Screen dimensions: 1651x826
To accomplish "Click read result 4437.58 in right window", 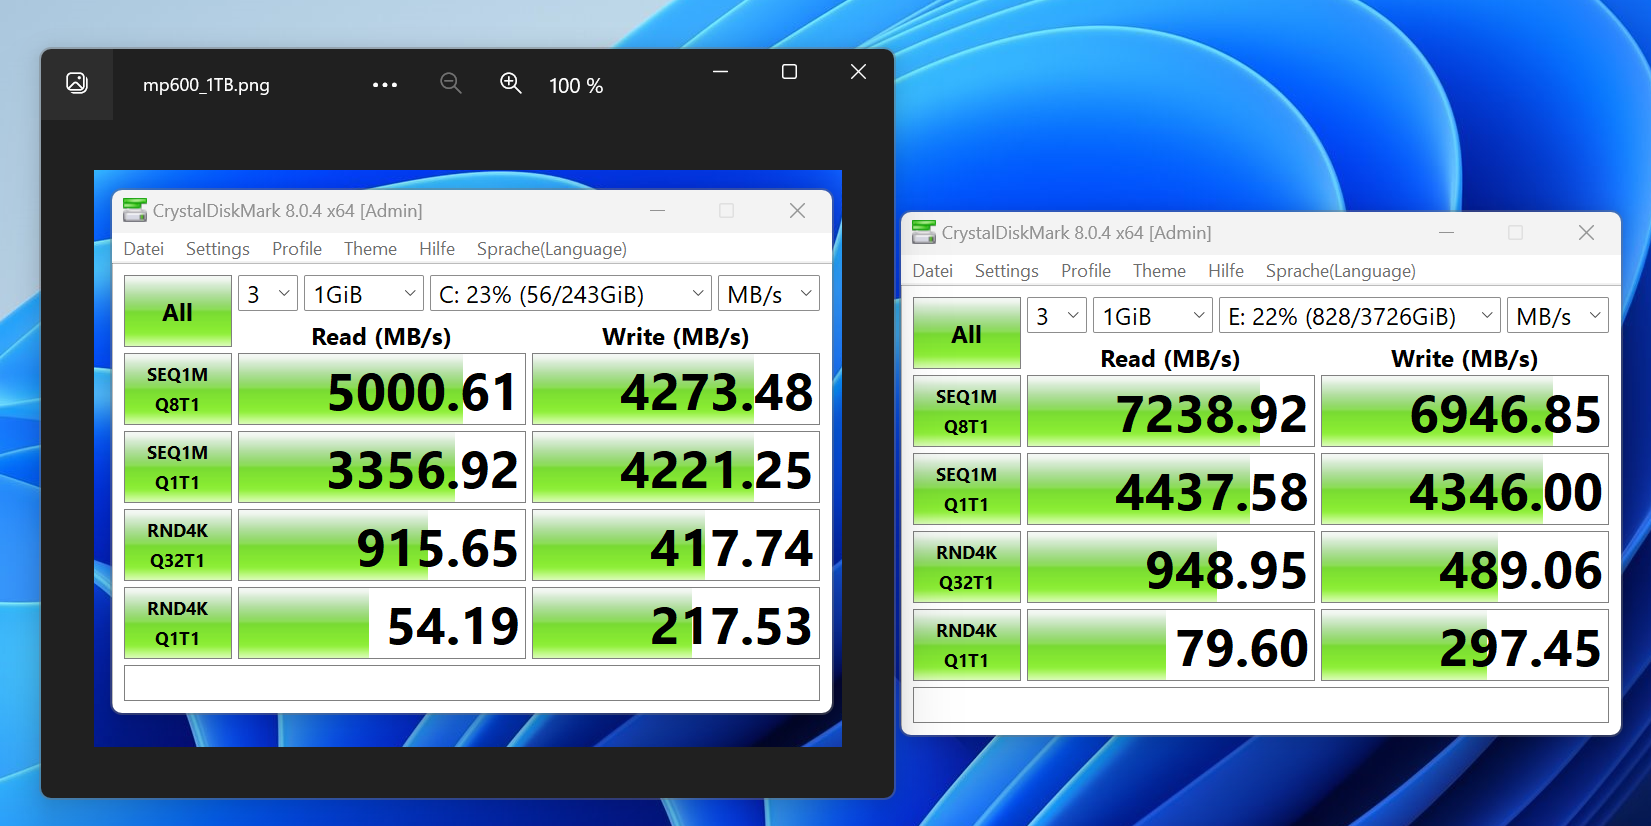I will point(1171,489).
